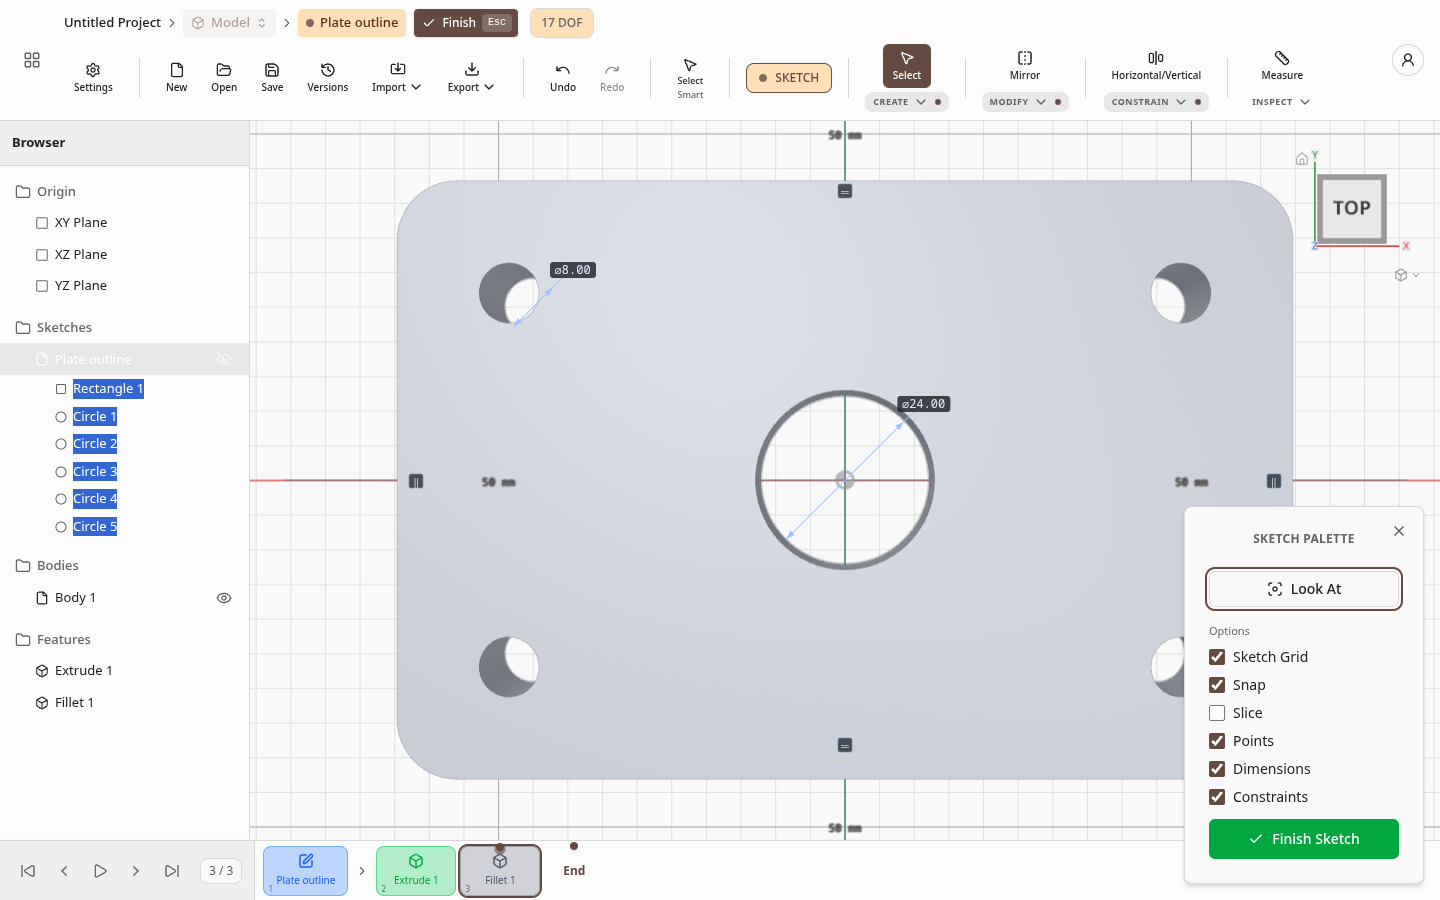Expand the CONSTRAIN menu group

[x=1156, y=102]
